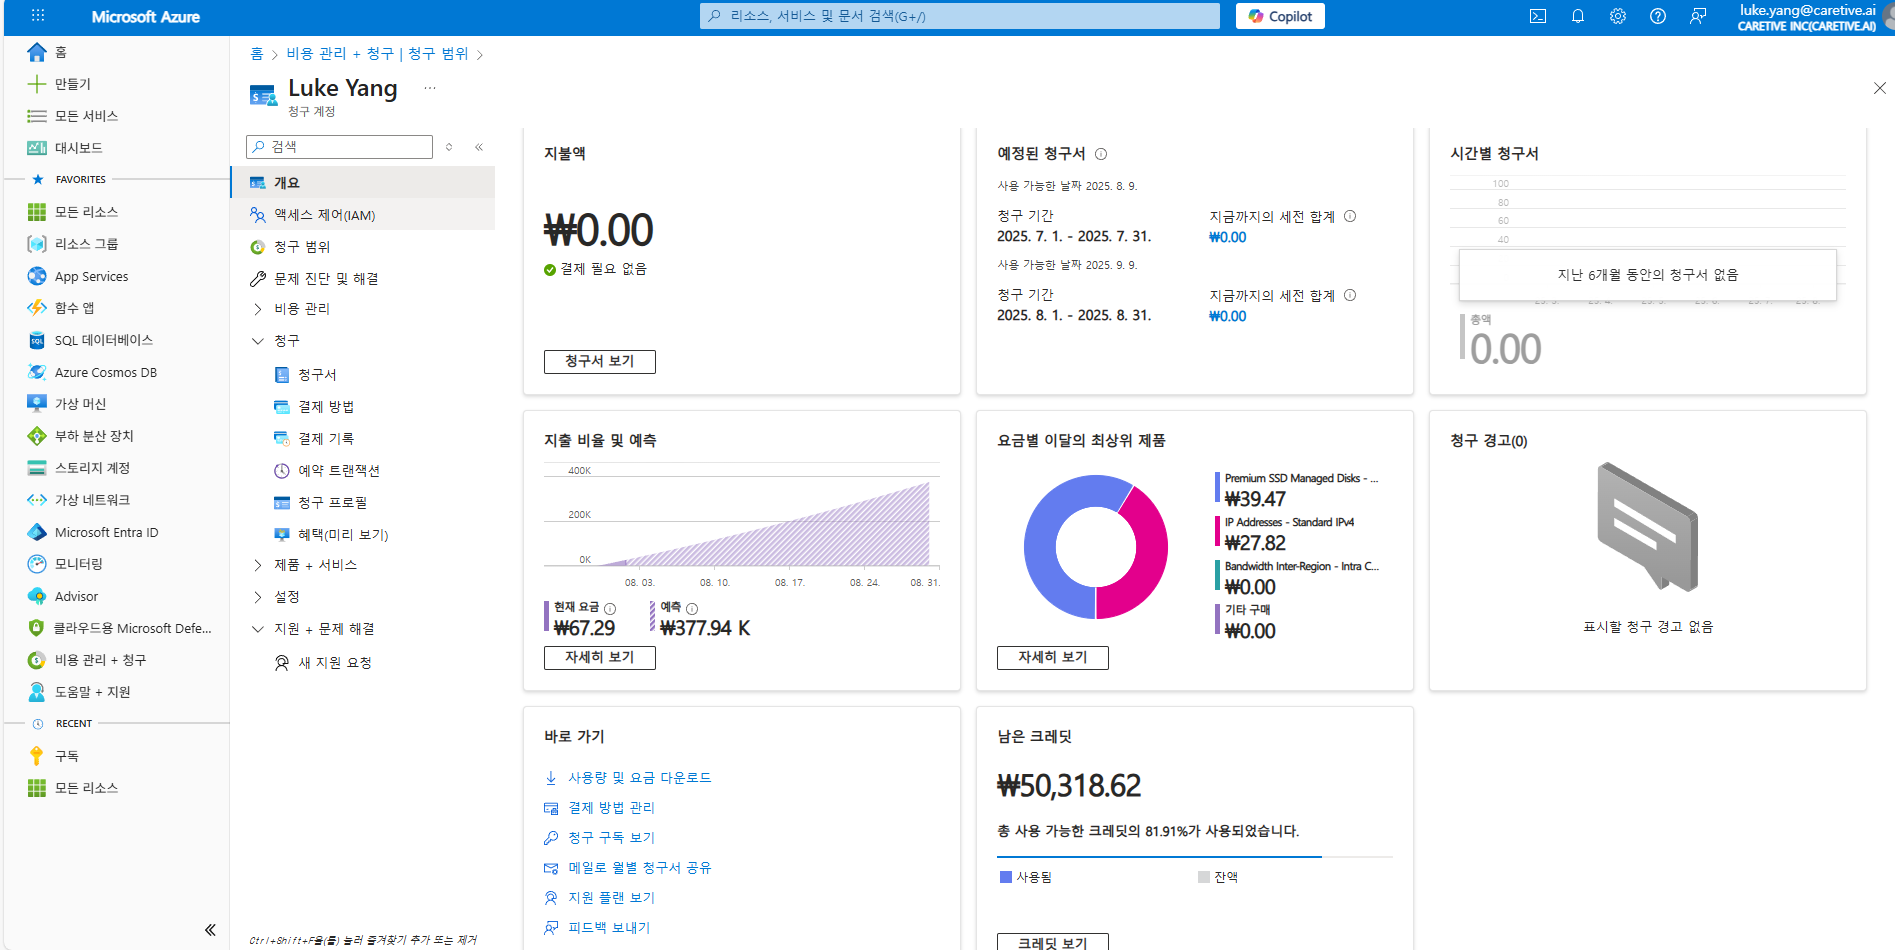This screenshot has height=950, width=1895.
Task: Collapse the 지원 + 문제 해결 section
Action: point(258,629)
